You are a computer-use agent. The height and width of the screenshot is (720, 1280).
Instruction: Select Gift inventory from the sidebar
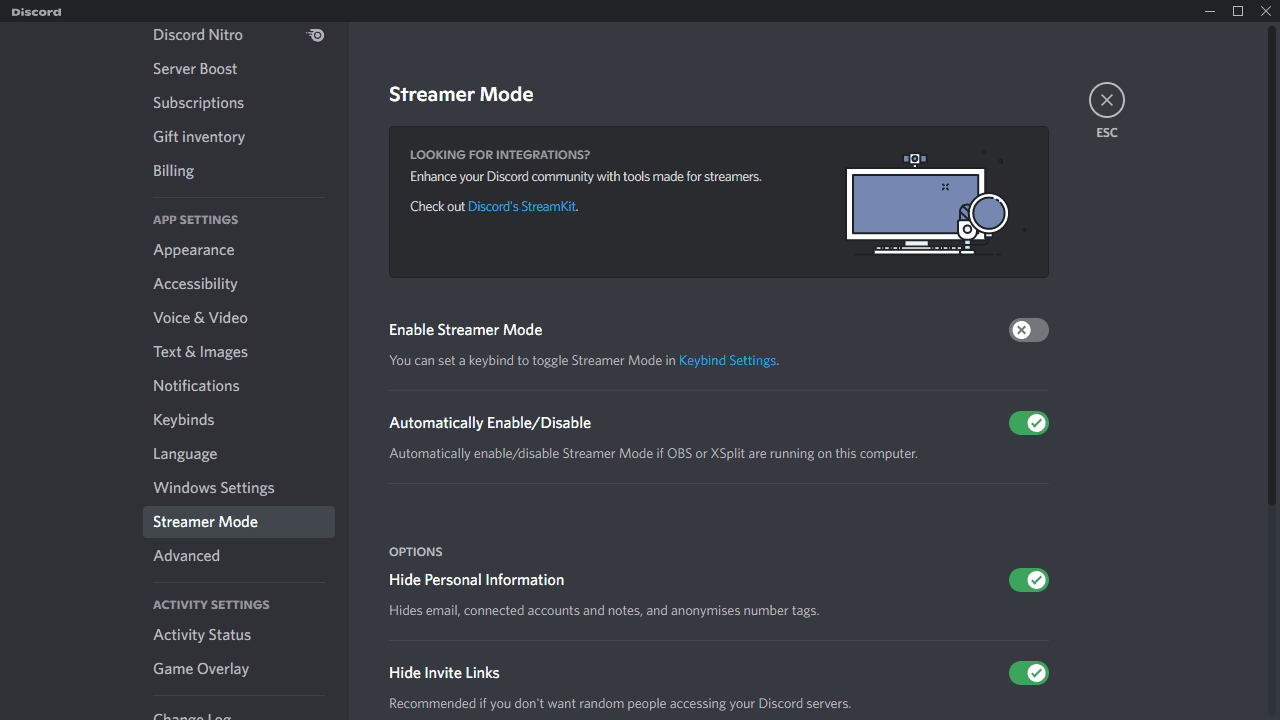pos(238,137)
